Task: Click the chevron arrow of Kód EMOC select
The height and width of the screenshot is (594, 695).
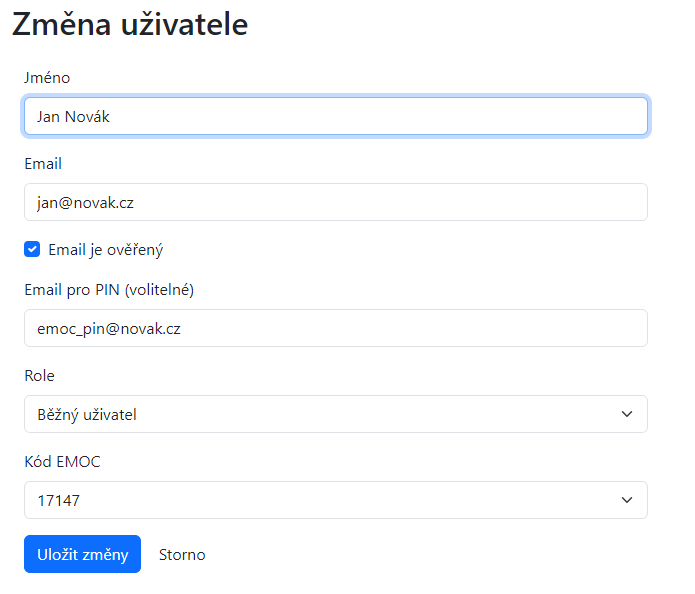Action: click(627, 500)
